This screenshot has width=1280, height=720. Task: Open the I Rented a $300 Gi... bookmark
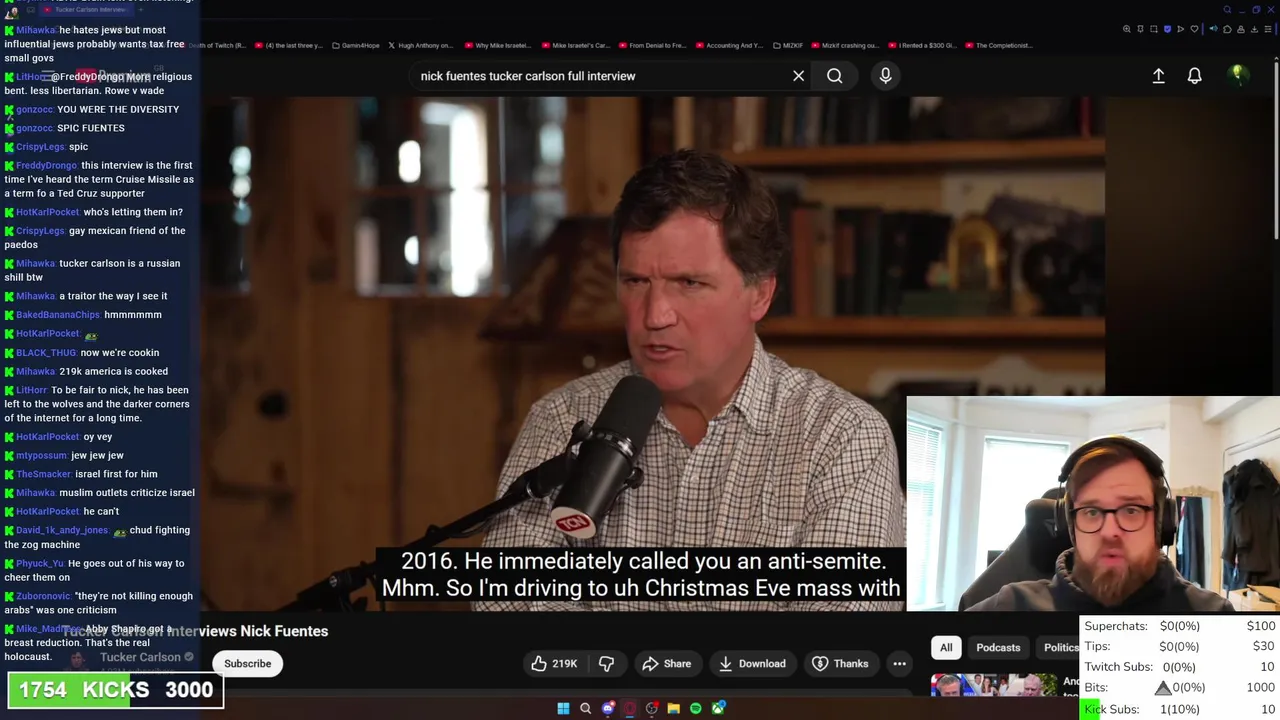click(923, 45)
